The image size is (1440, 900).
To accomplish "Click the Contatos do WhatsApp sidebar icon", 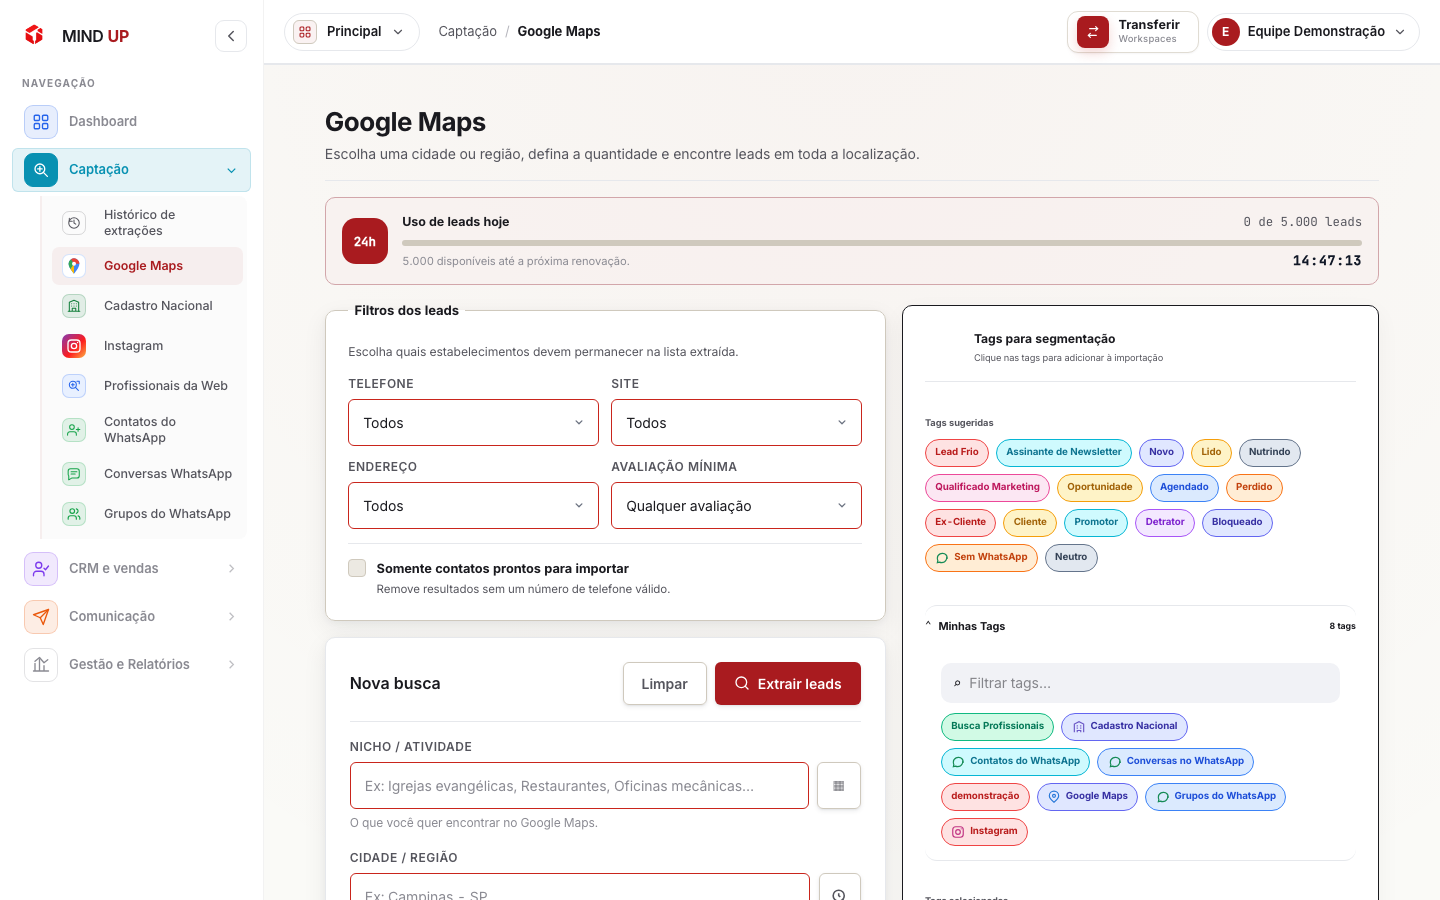I will 74,430.
